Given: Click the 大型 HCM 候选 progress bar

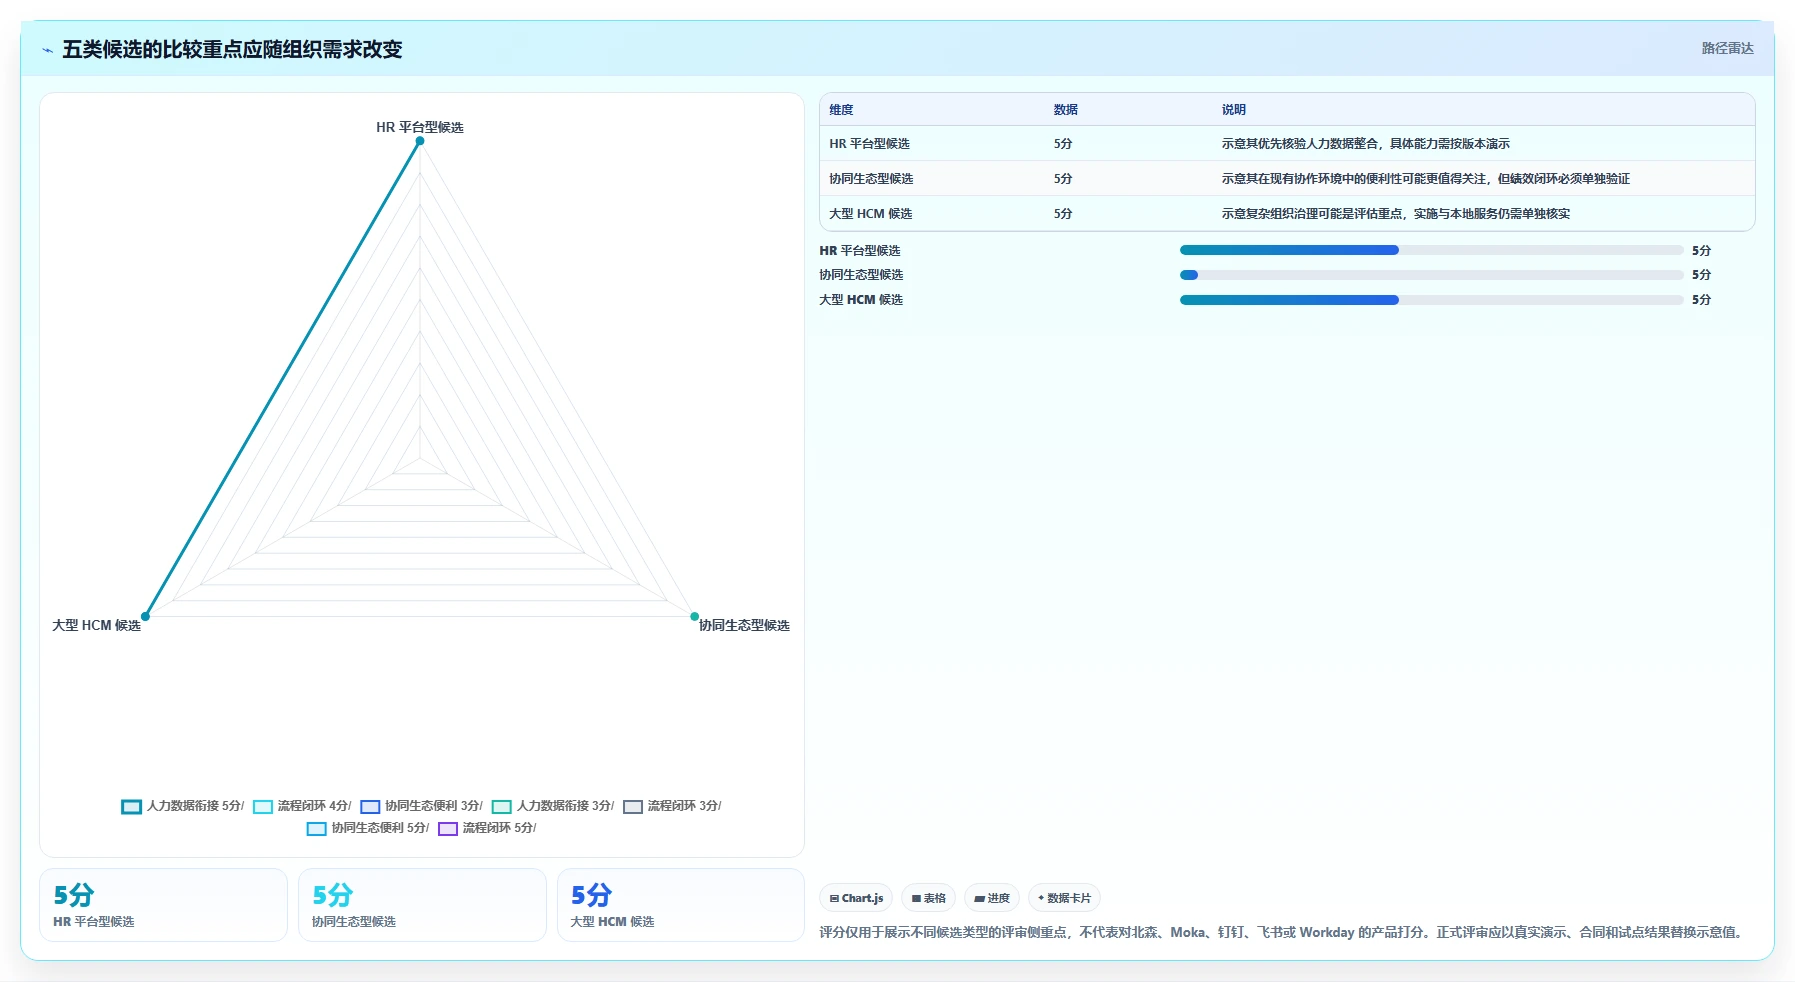Looking at the screenshot, I should [x=1431, y=300].
